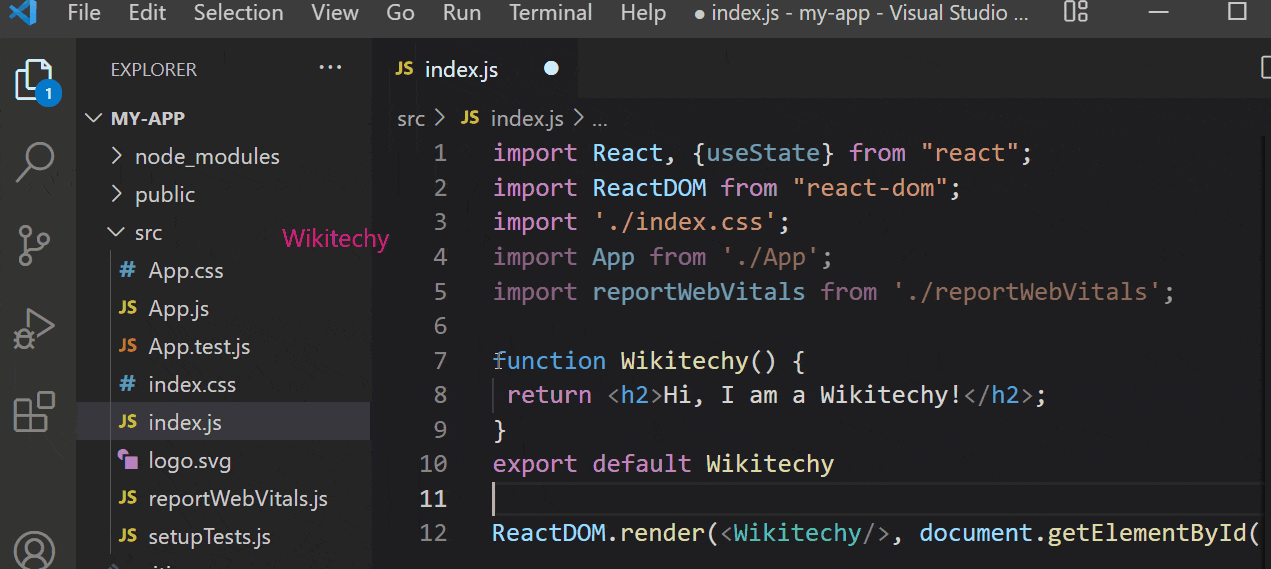Switch to the index.js editor tab
This screenshot has height=569, width=1271.
click(460, 70)
